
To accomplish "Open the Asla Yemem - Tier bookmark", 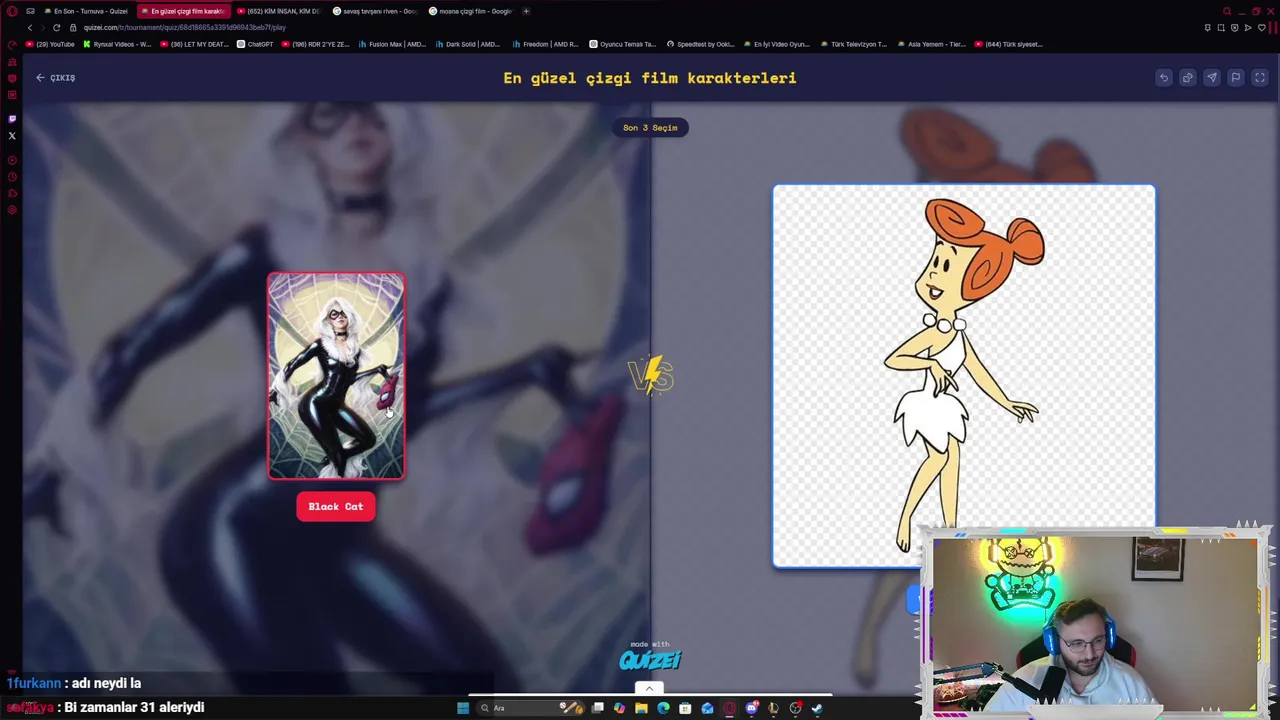I will [931, 44].
